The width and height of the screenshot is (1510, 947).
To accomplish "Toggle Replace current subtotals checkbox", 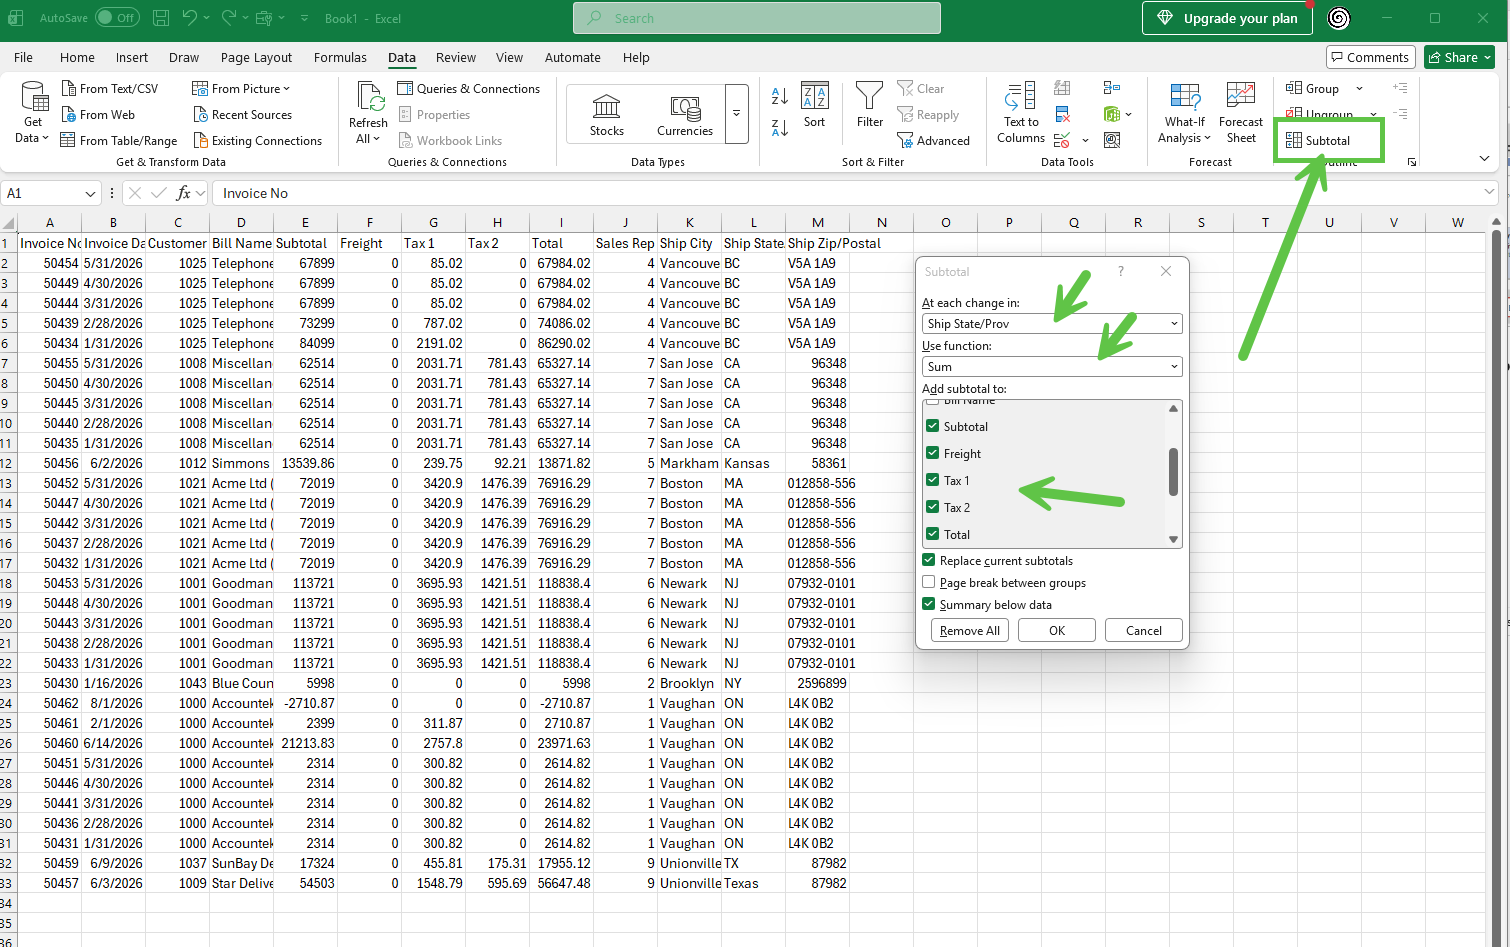I will (x=929, y=561).
